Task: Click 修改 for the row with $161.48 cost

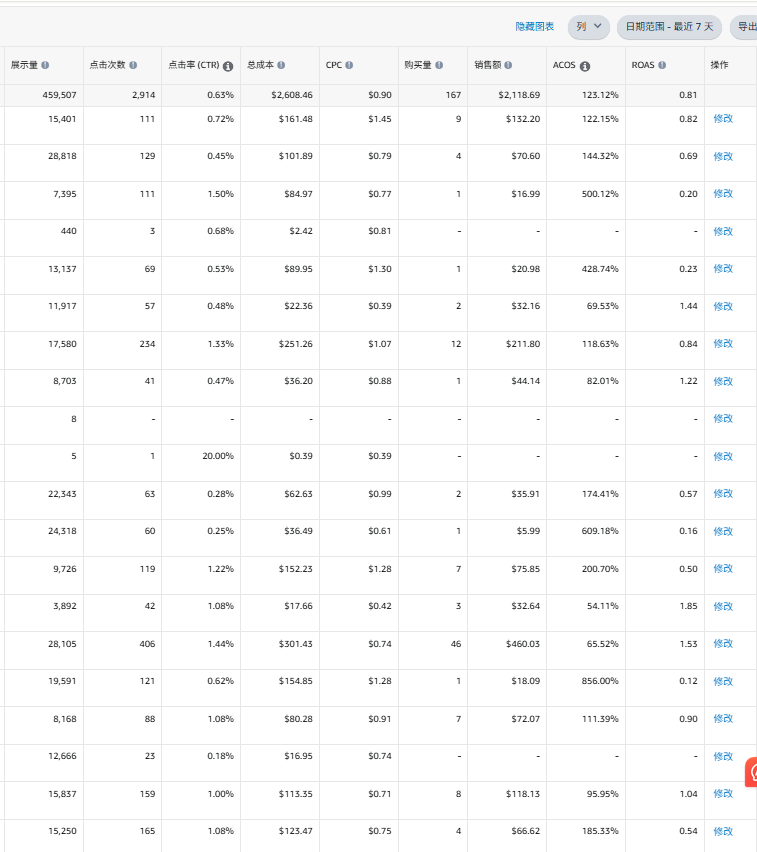Action: tap(722, 119)
